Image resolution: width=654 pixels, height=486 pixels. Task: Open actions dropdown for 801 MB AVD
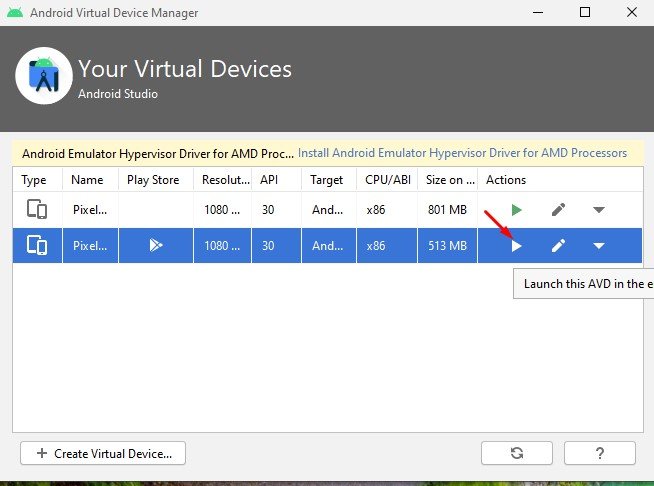599,210
